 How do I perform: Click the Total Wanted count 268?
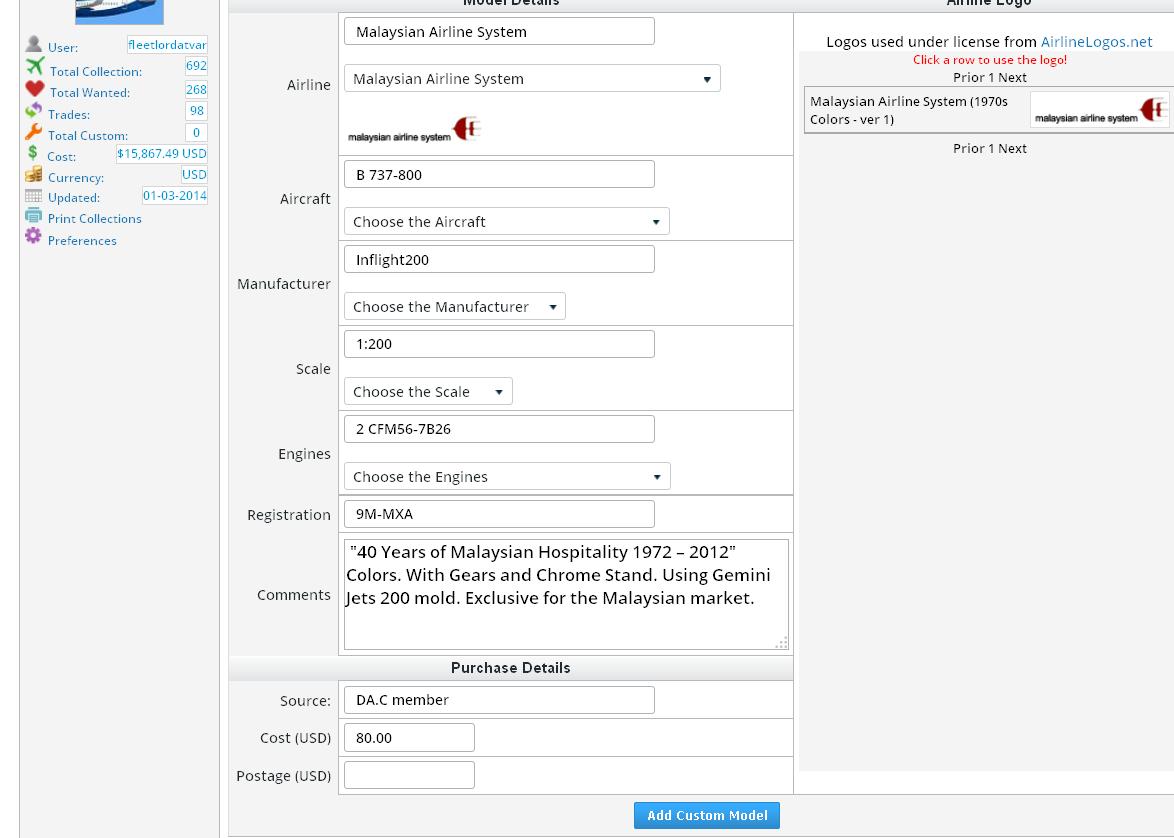[x=196, y=89]
